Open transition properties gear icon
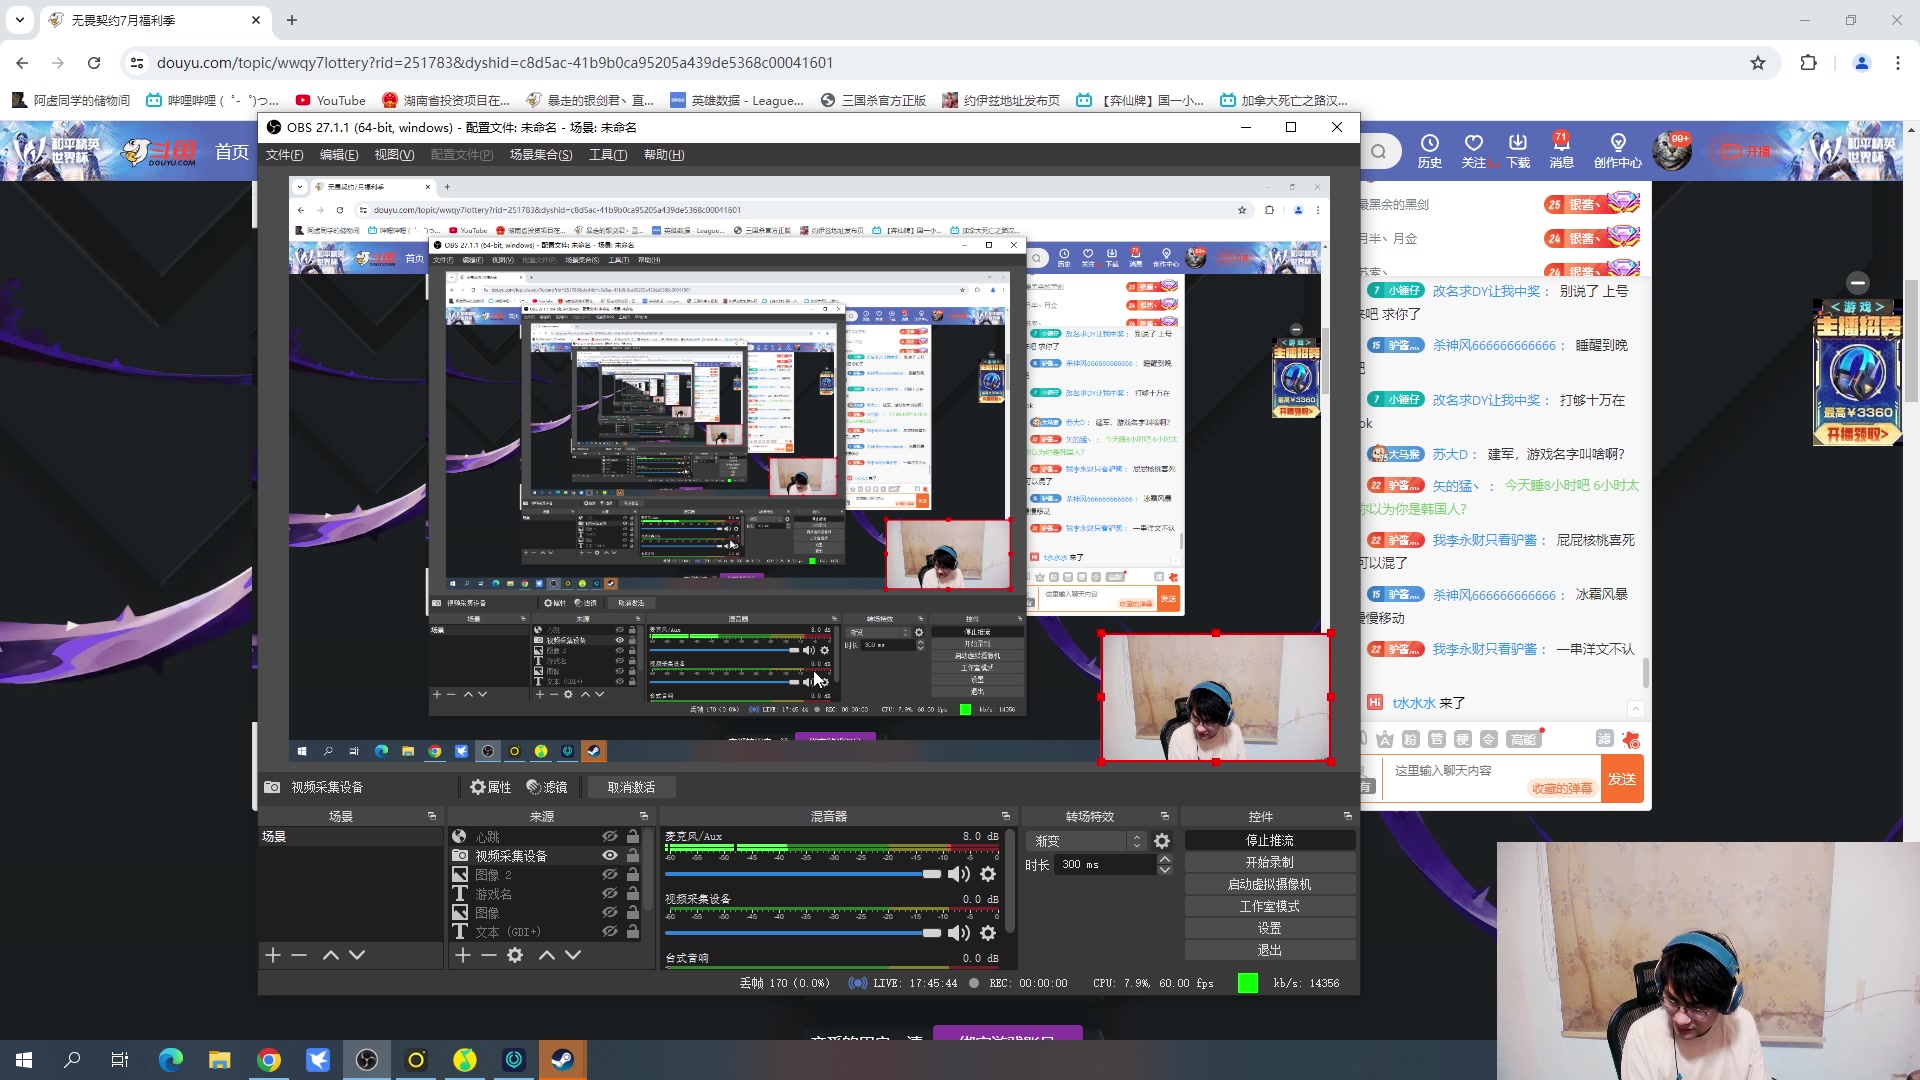The width and height of the screenshot is (1920, 1080). pyautogui.click(x=1162, y=841)
